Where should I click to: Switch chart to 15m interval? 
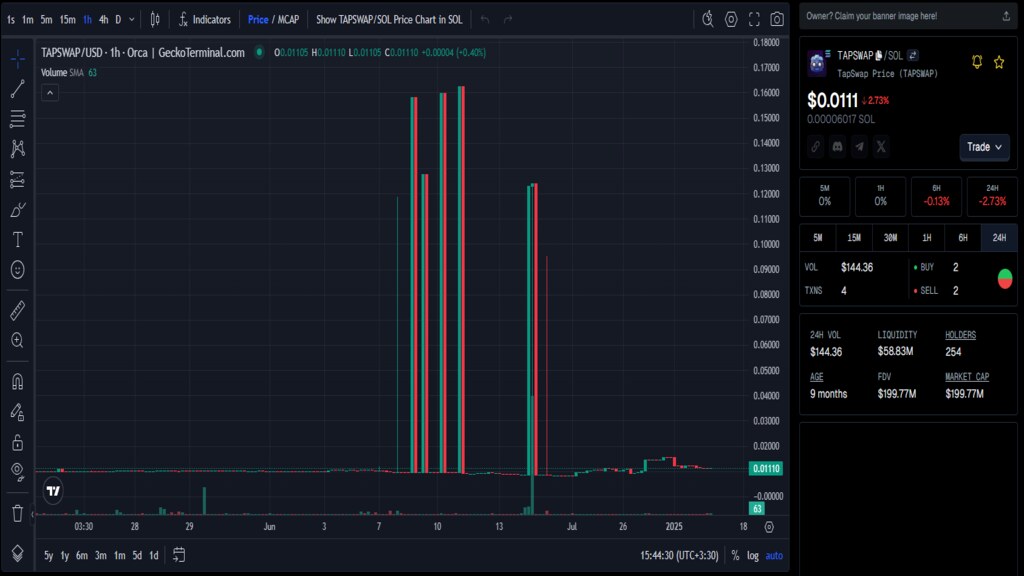pyautogui.click(x=67, y=20)
